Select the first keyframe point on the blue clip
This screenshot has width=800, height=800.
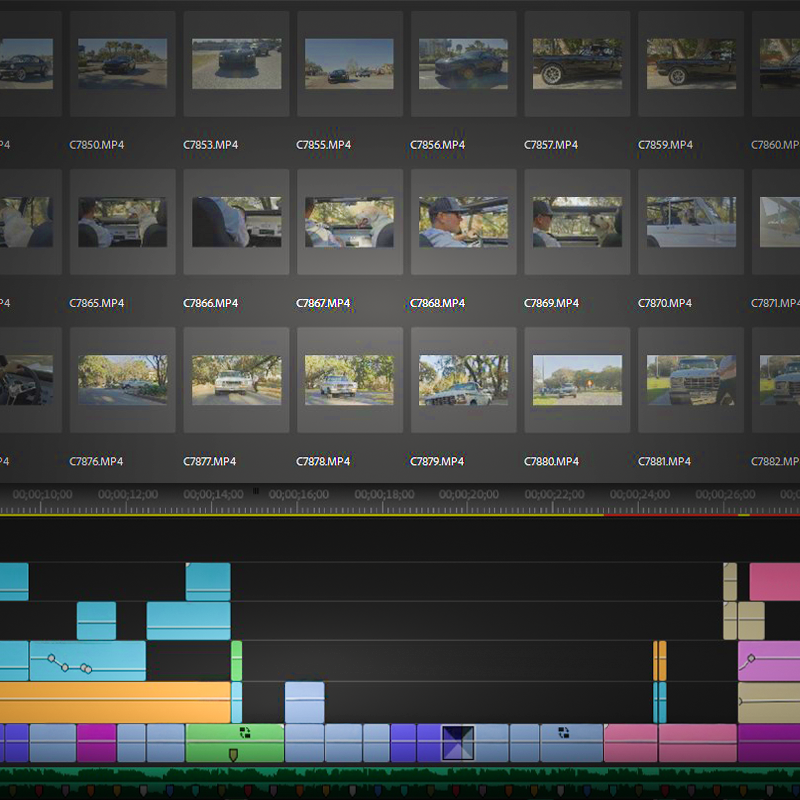[51, 658]
